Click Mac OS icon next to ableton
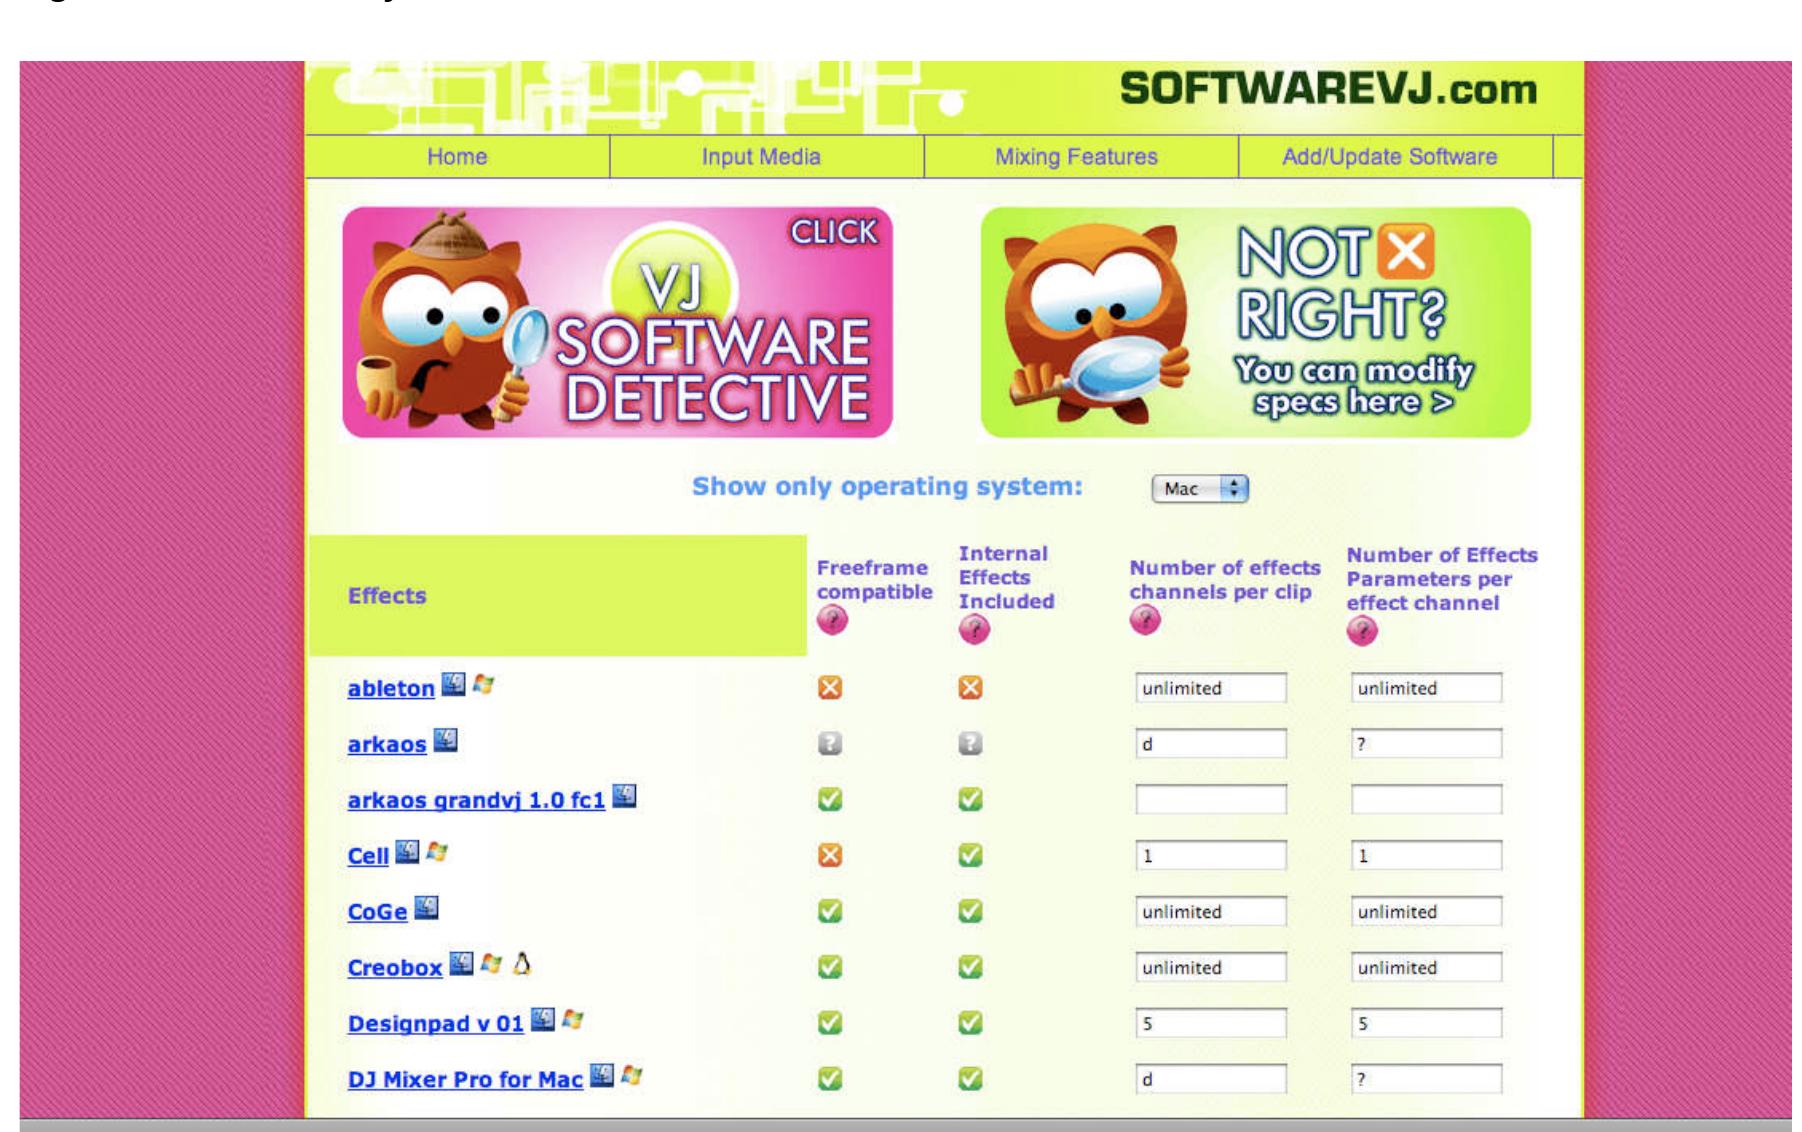The image size is (1802, 1132). point(453,684)
